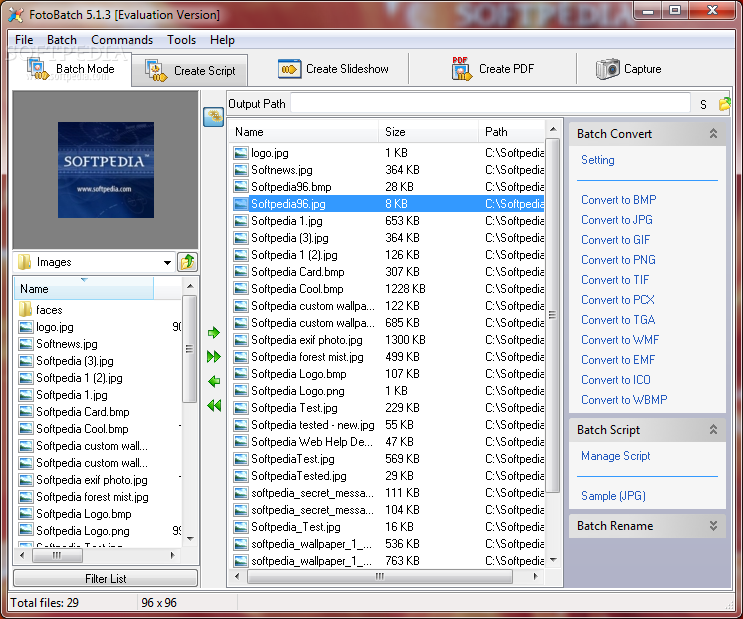The width and height of the screenshot is (743, 619).
Task: Select Softpedia96.bmp in the batch list
Action: tap(388, 187)
